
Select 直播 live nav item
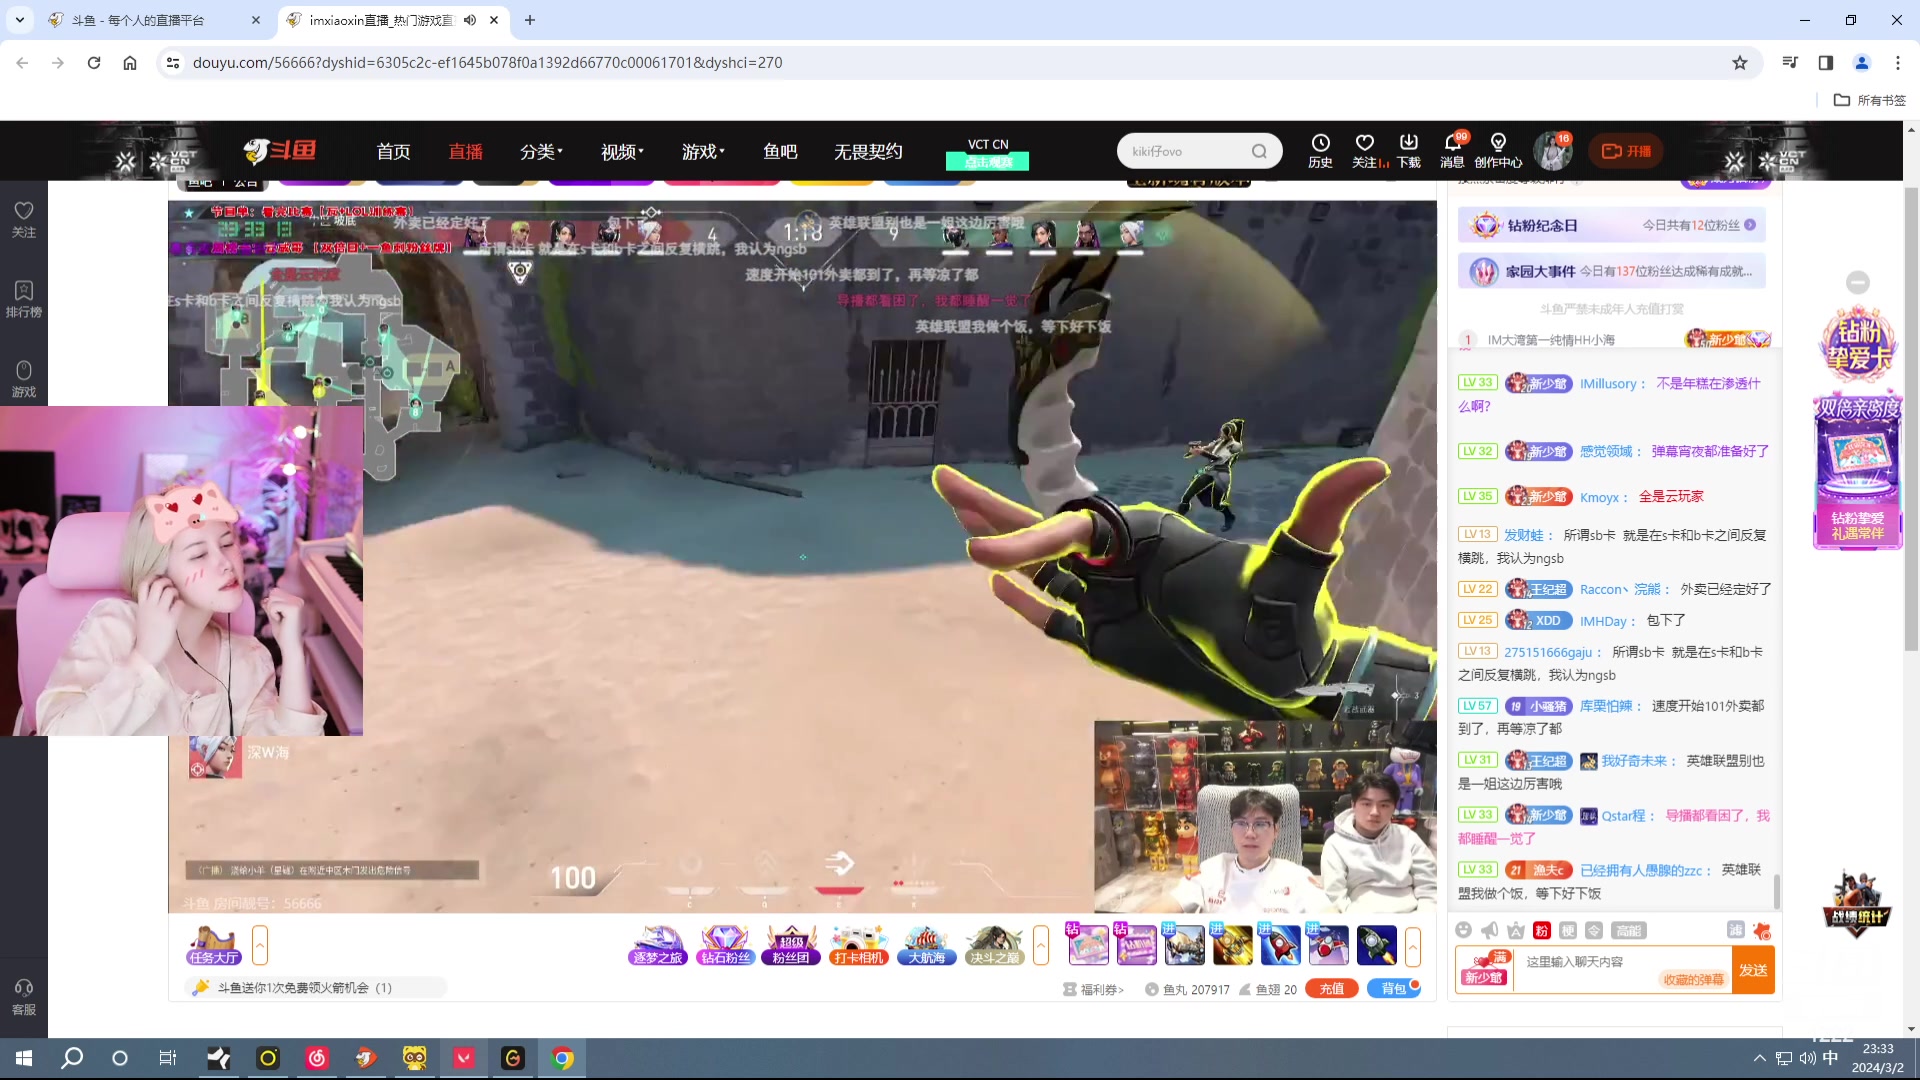[465, 151]
